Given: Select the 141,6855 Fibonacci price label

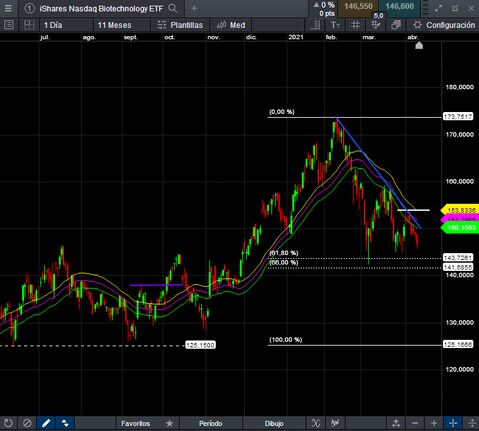Looking at the screenshot, I should pos(458,267).
